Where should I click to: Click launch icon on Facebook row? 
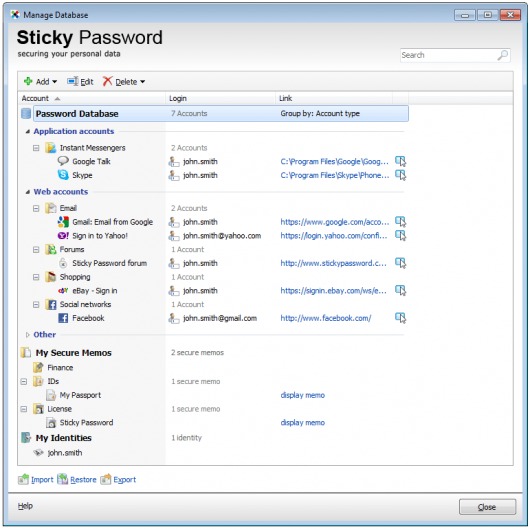coord(401,318)
